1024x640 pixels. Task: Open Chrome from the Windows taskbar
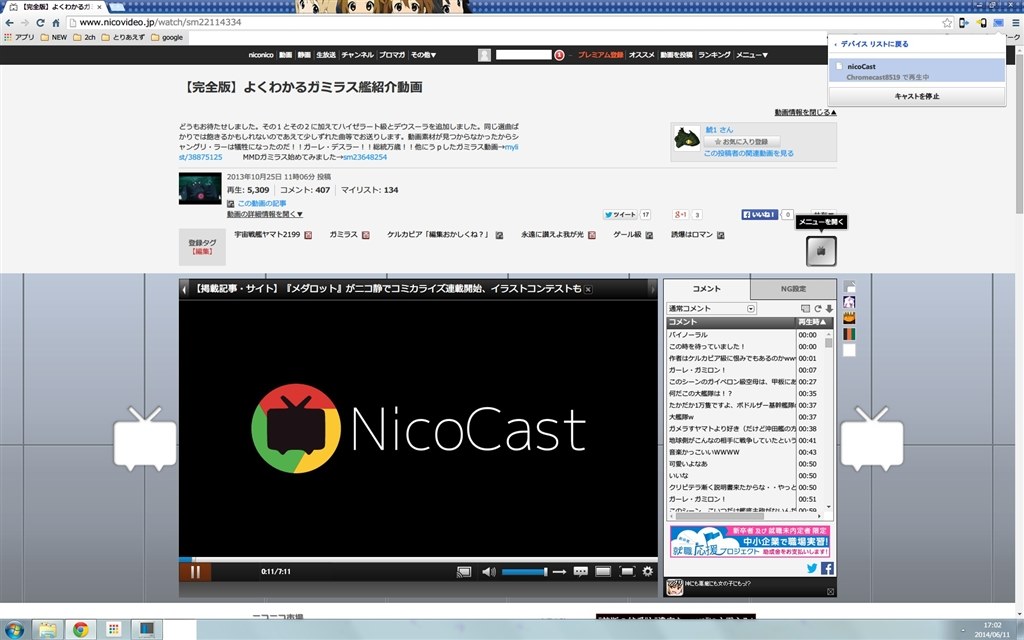[81, 630]
